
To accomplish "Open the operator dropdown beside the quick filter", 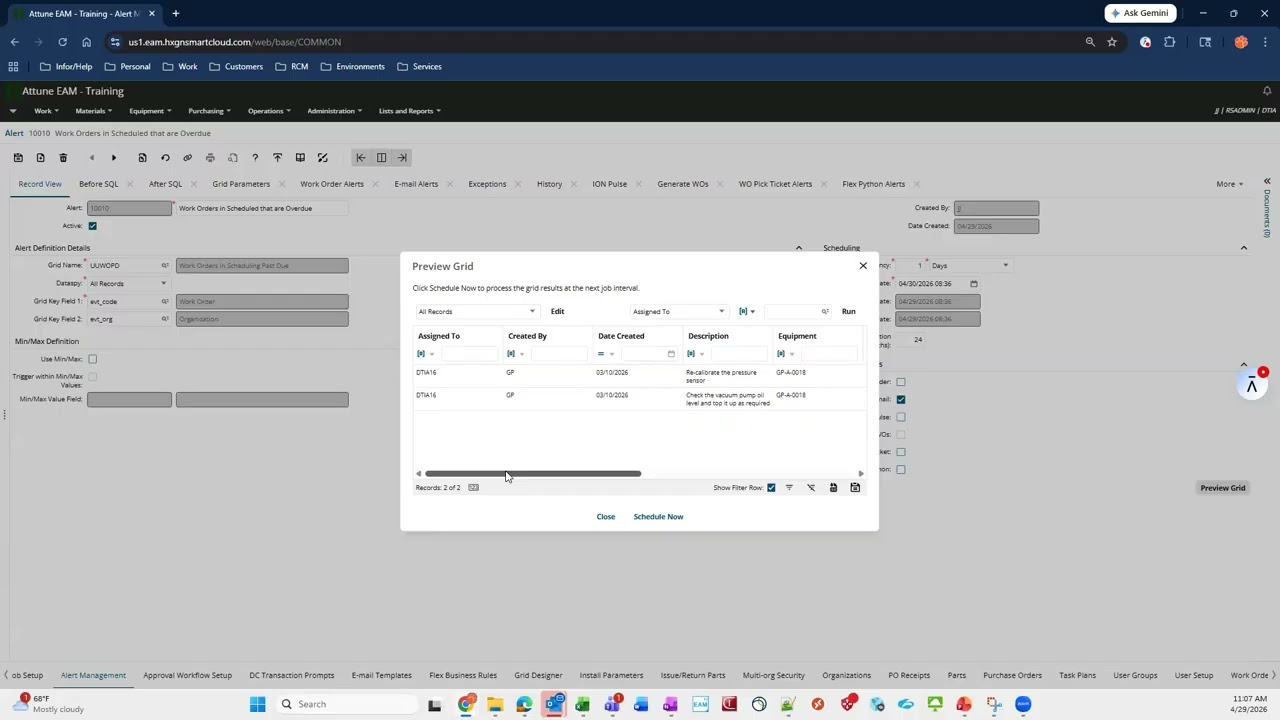I will pyautogui.click(x=747, y=312).
